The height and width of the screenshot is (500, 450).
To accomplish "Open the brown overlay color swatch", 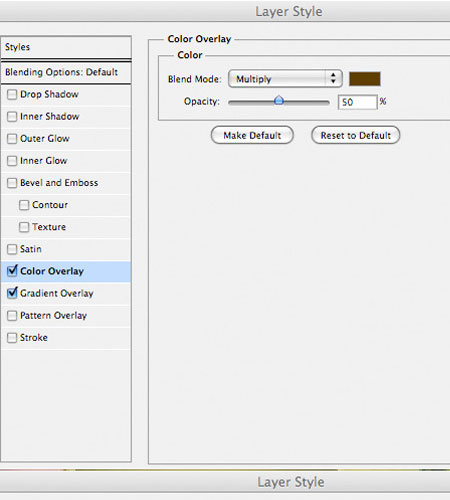I will (364, 79).
